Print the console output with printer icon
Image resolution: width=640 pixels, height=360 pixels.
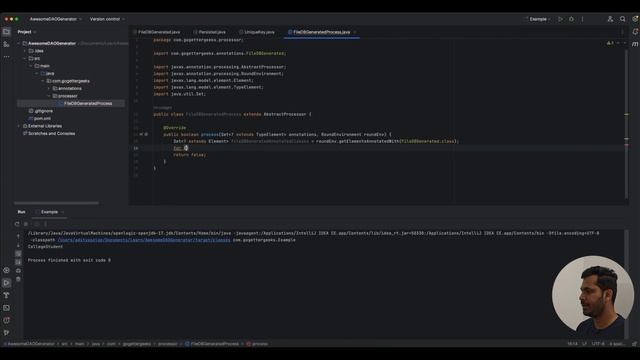pos(18,271)
